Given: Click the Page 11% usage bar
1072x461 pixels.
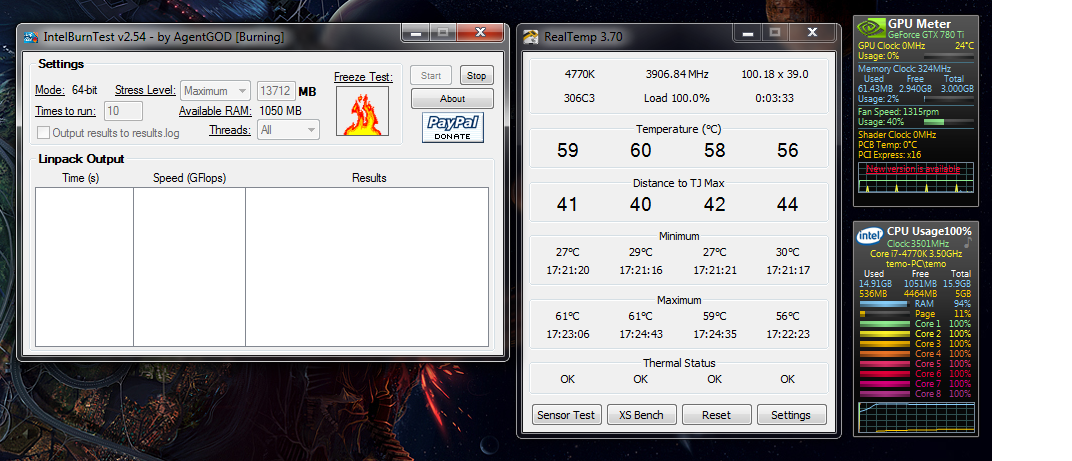Looking at the screenshot, I should click(x=883, y=313).
